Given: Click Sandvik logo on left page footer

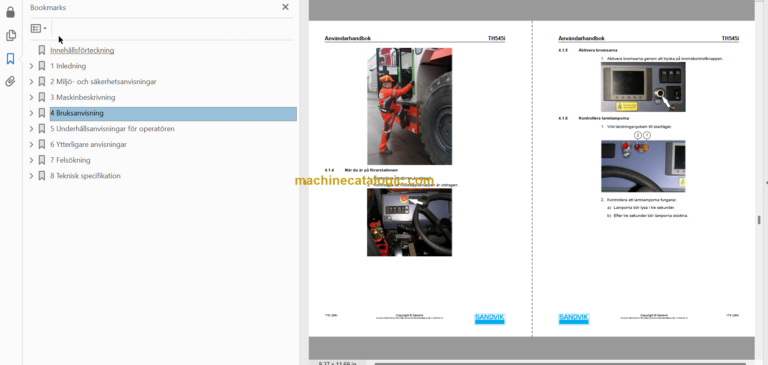Looking at the screenshot, I should click(489, 318).
